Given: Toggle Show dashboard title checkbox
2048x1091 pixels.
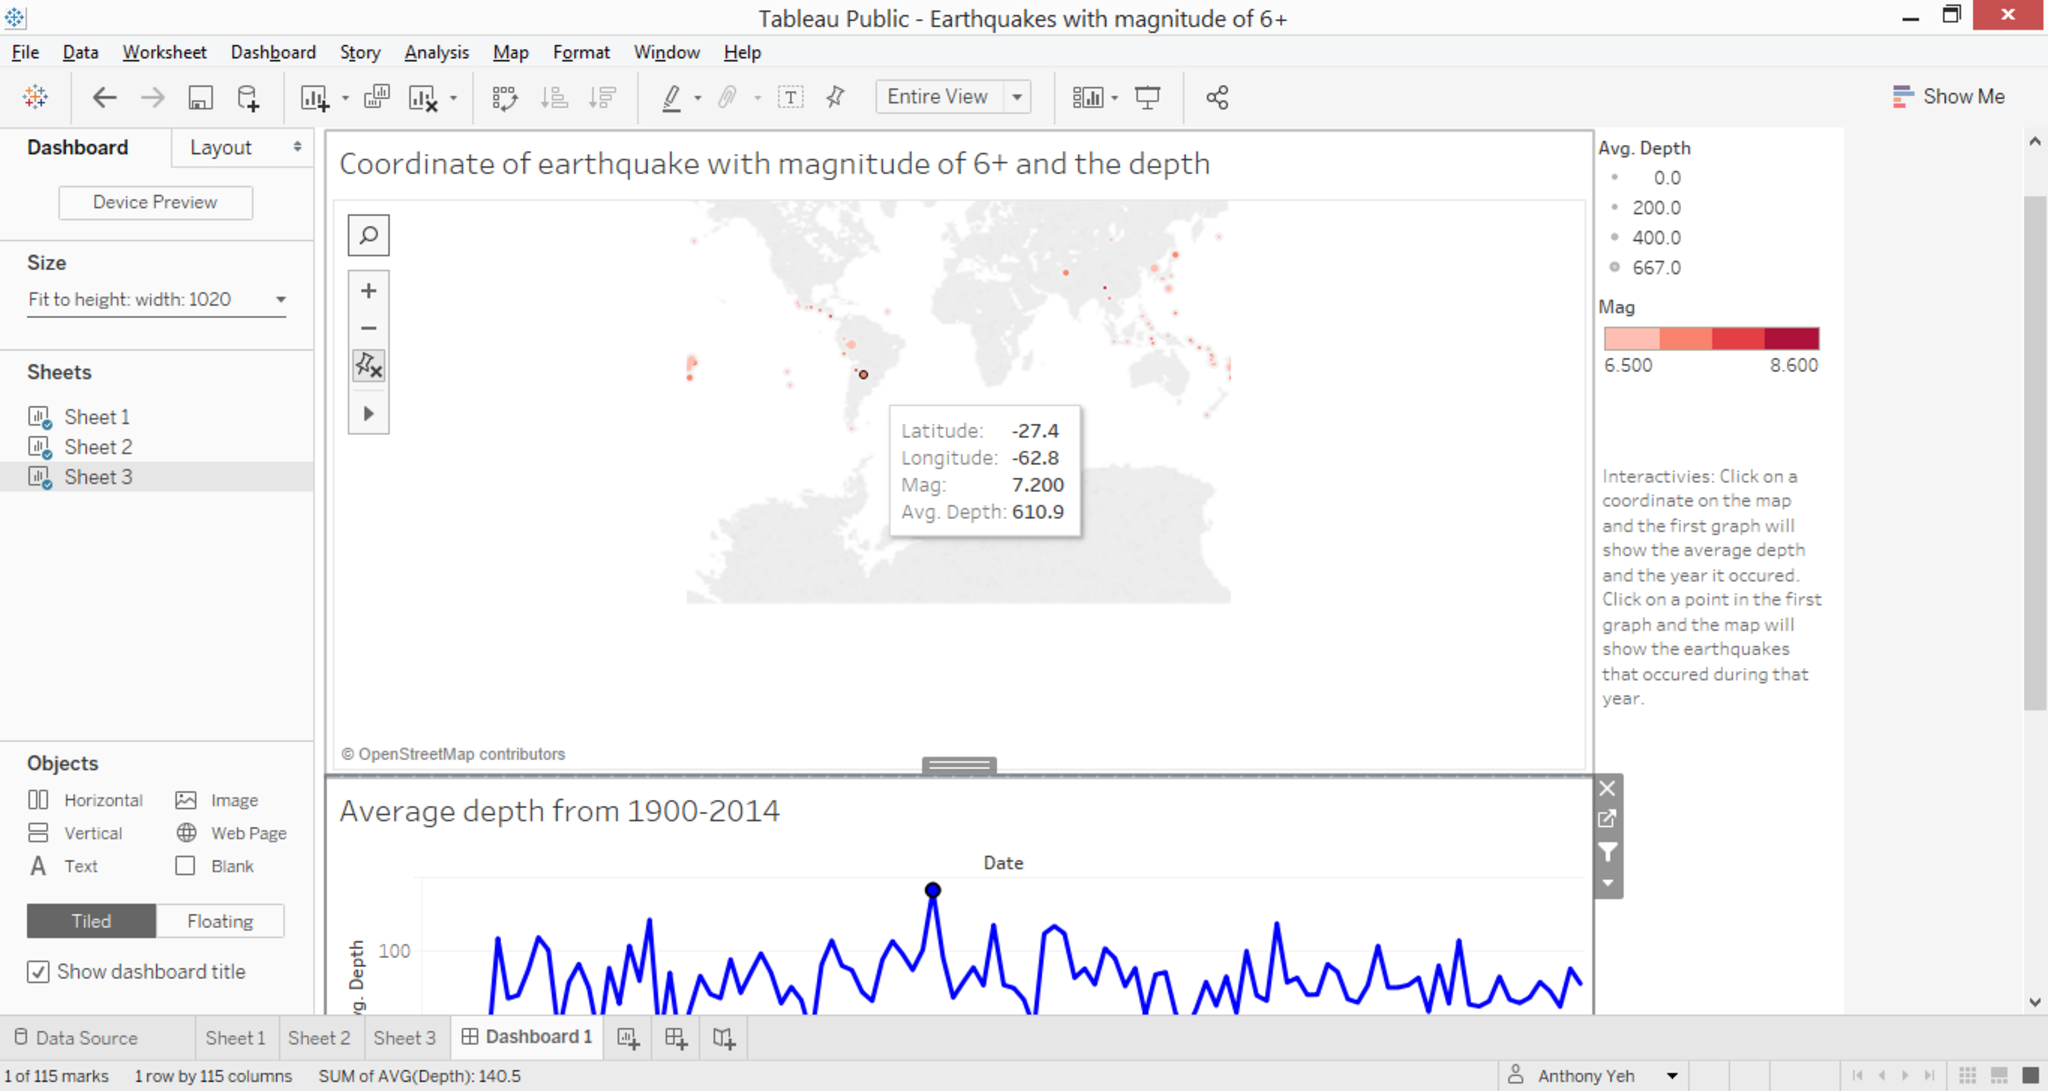Looking at the screenshot, I should point(38,971).
